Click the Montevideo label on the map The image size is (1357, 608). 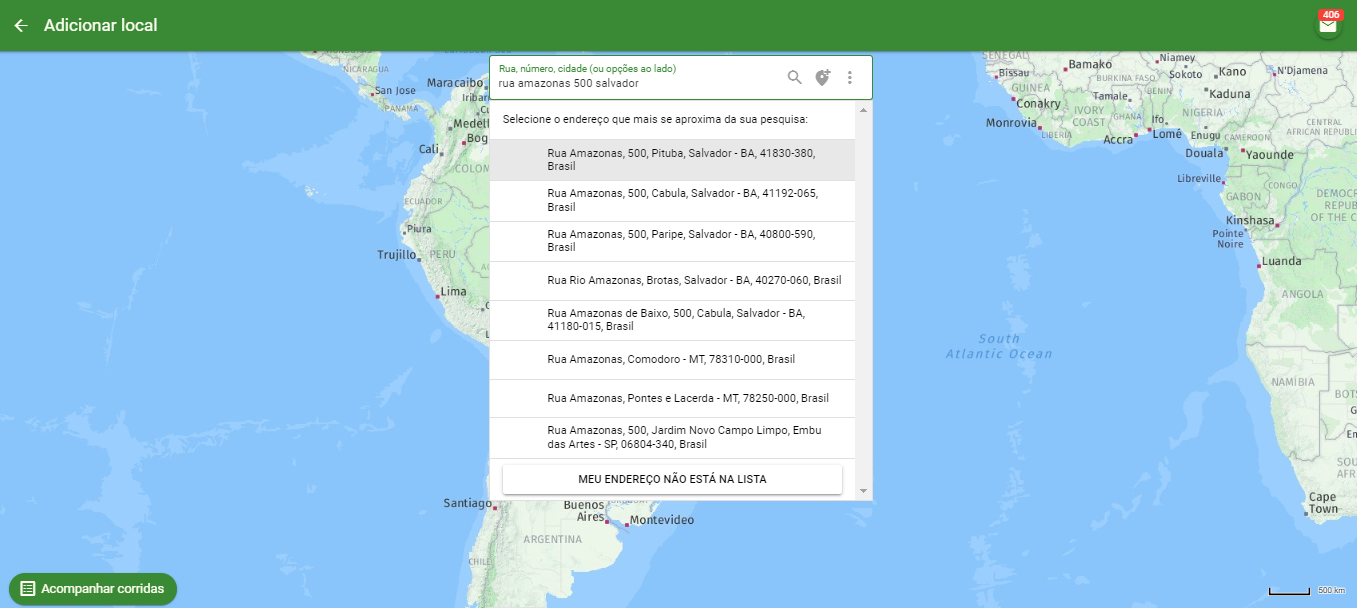[661, 520]
